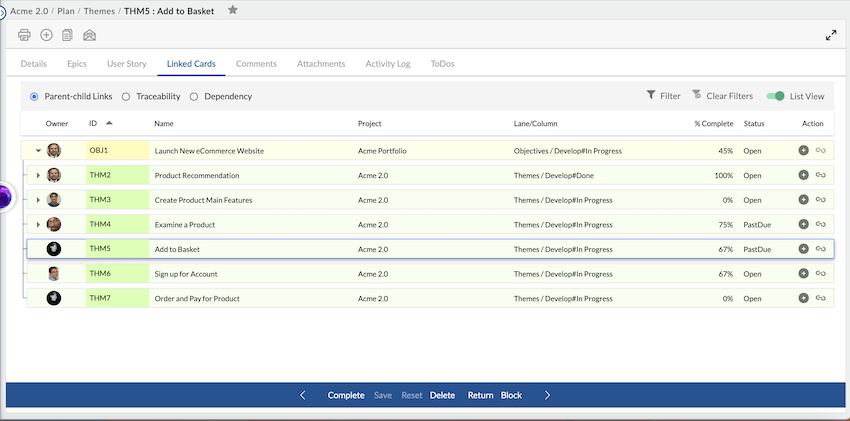This screenshot has height=421, width=850.
Task: Open the Activity Log tab
Action: (388, 63)
